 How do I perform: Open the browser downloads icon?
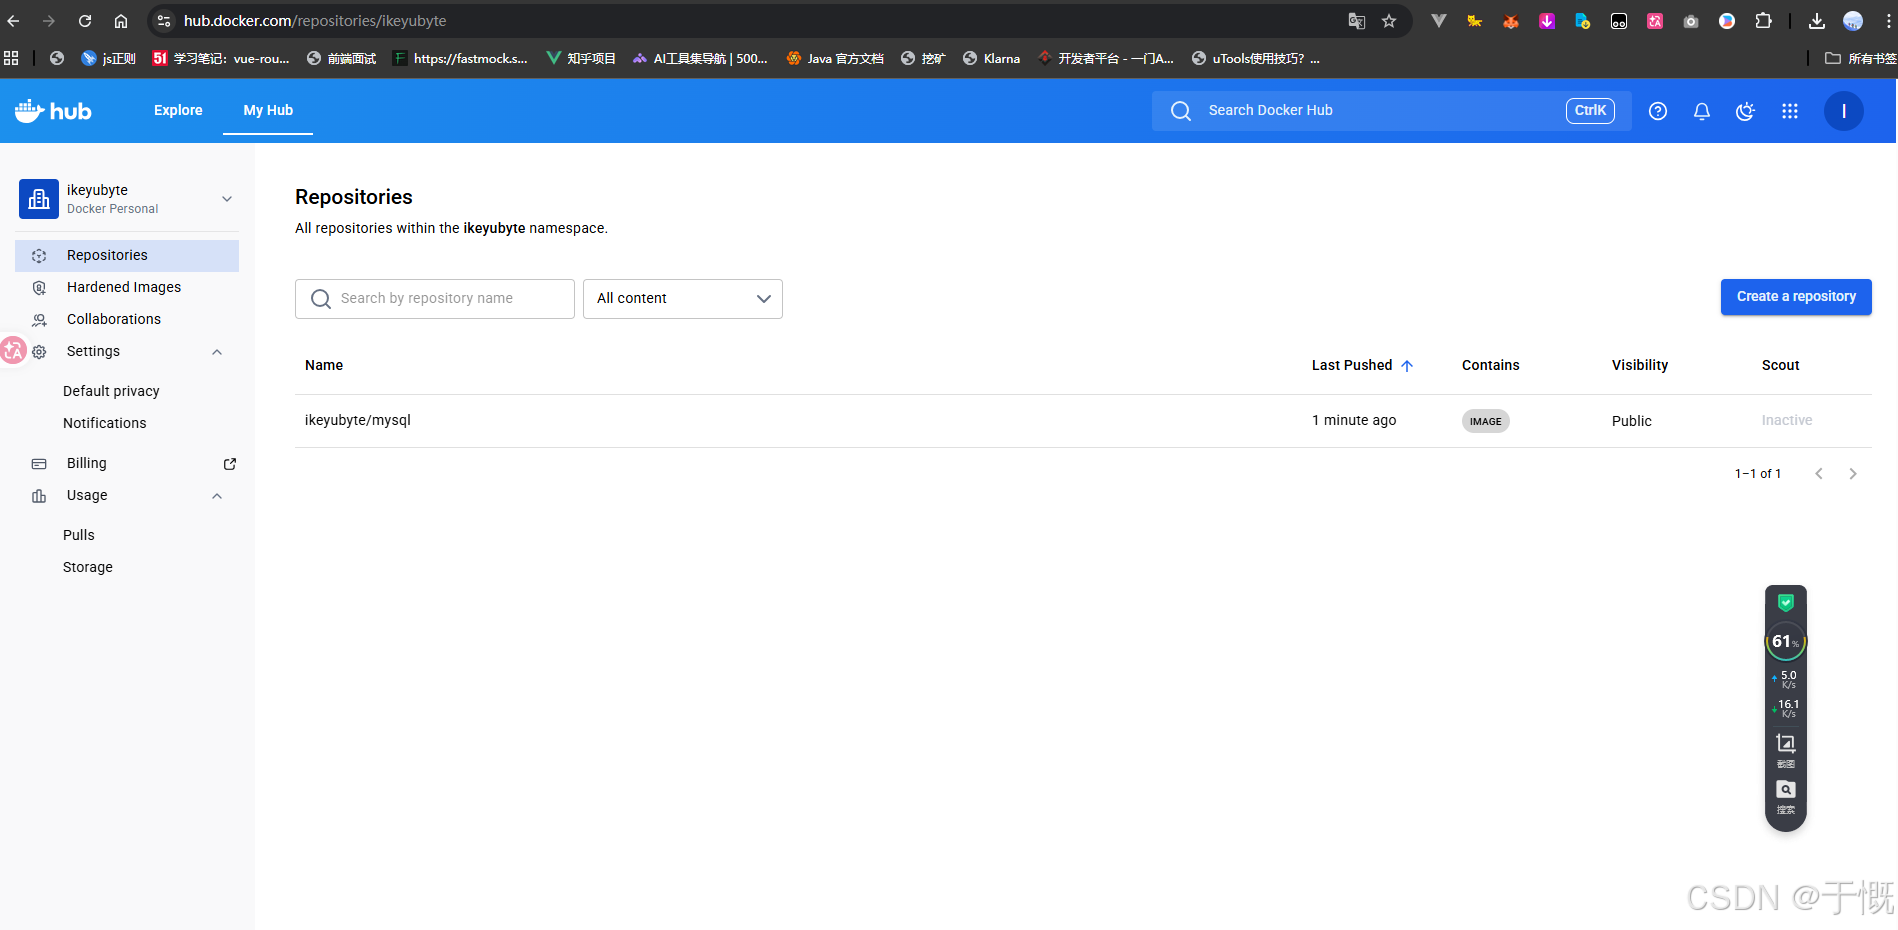[1817, 21]
